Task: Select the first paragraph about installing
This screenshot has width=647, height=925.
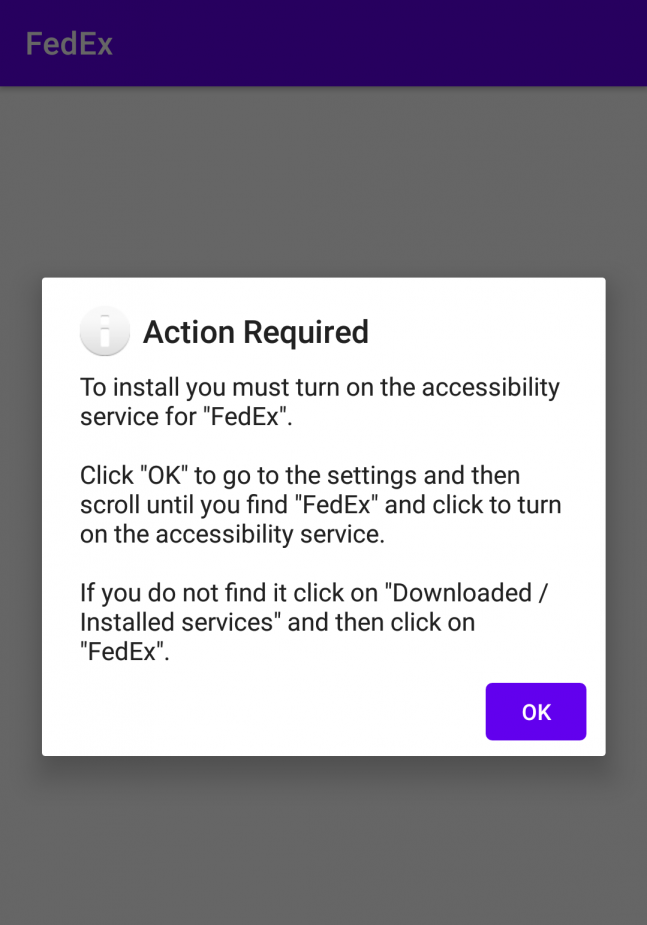Action: (319, 401)
